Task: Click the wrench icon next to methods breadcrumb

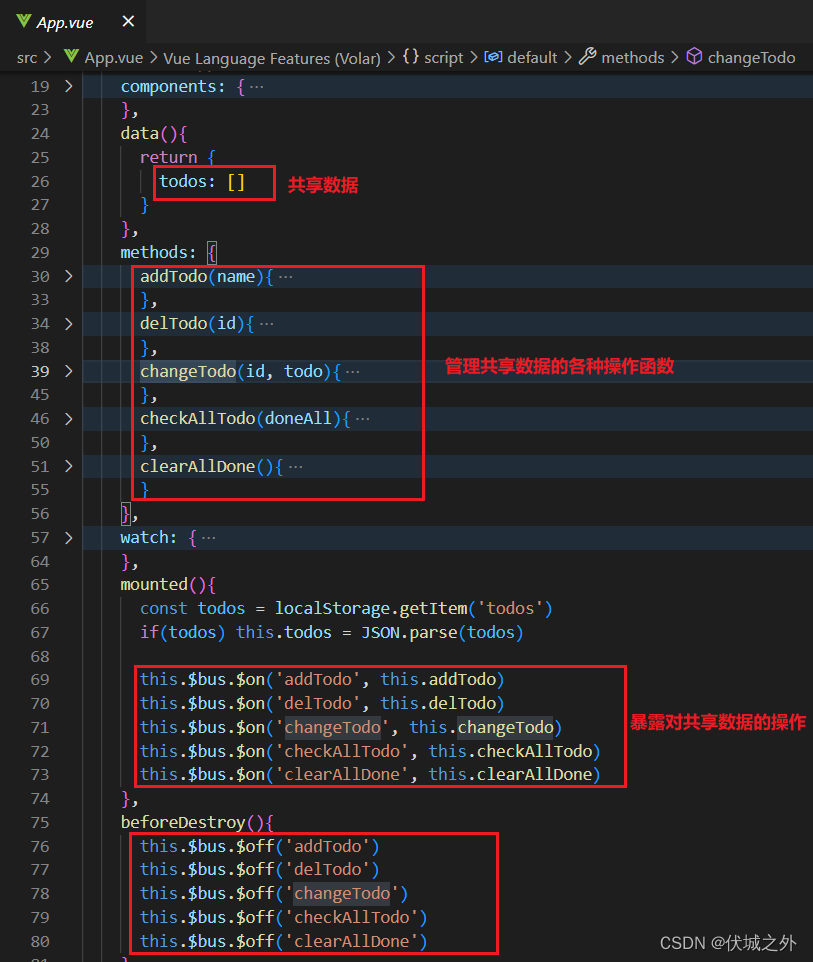Action: [590, 57]
